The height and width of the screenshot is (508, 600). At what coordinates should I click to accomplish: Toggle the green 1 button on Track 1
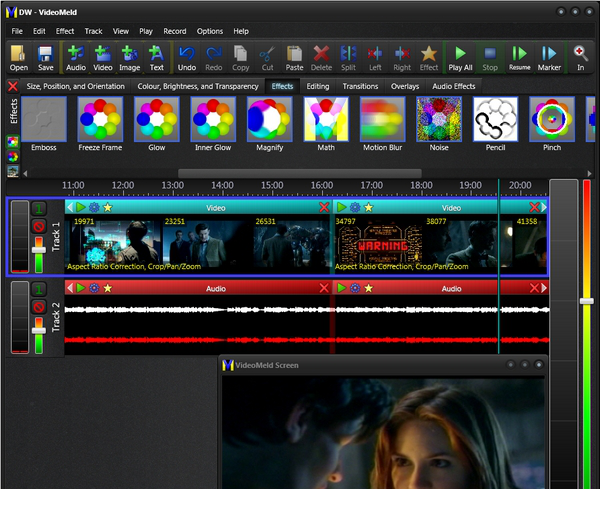coord(39,209)
